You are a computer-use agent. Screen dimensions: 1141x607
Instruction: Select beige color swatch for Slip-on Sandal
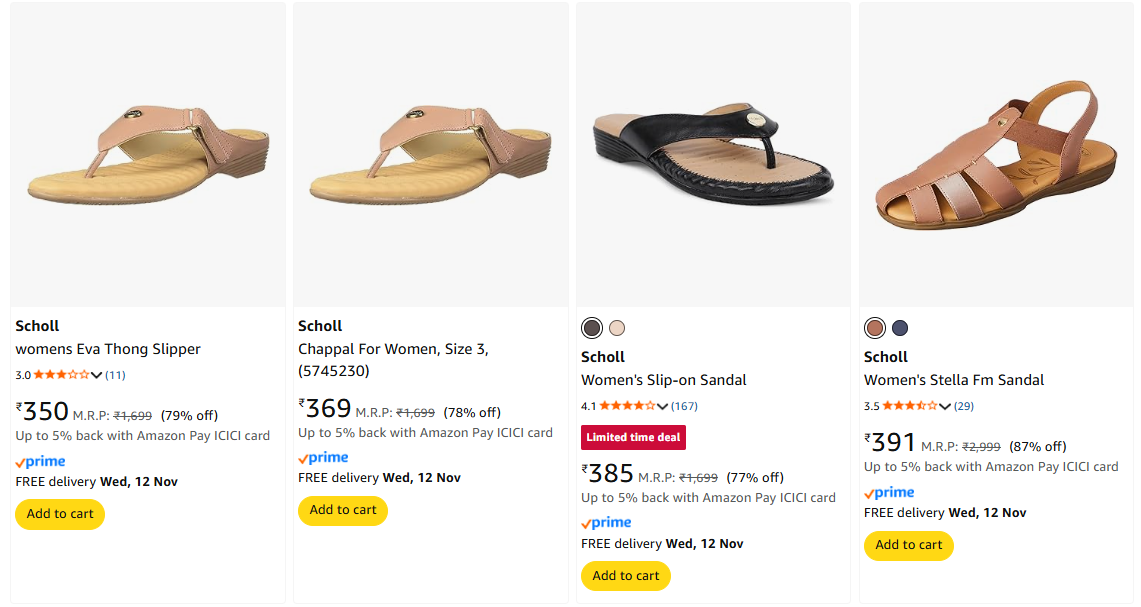point(617,328)
